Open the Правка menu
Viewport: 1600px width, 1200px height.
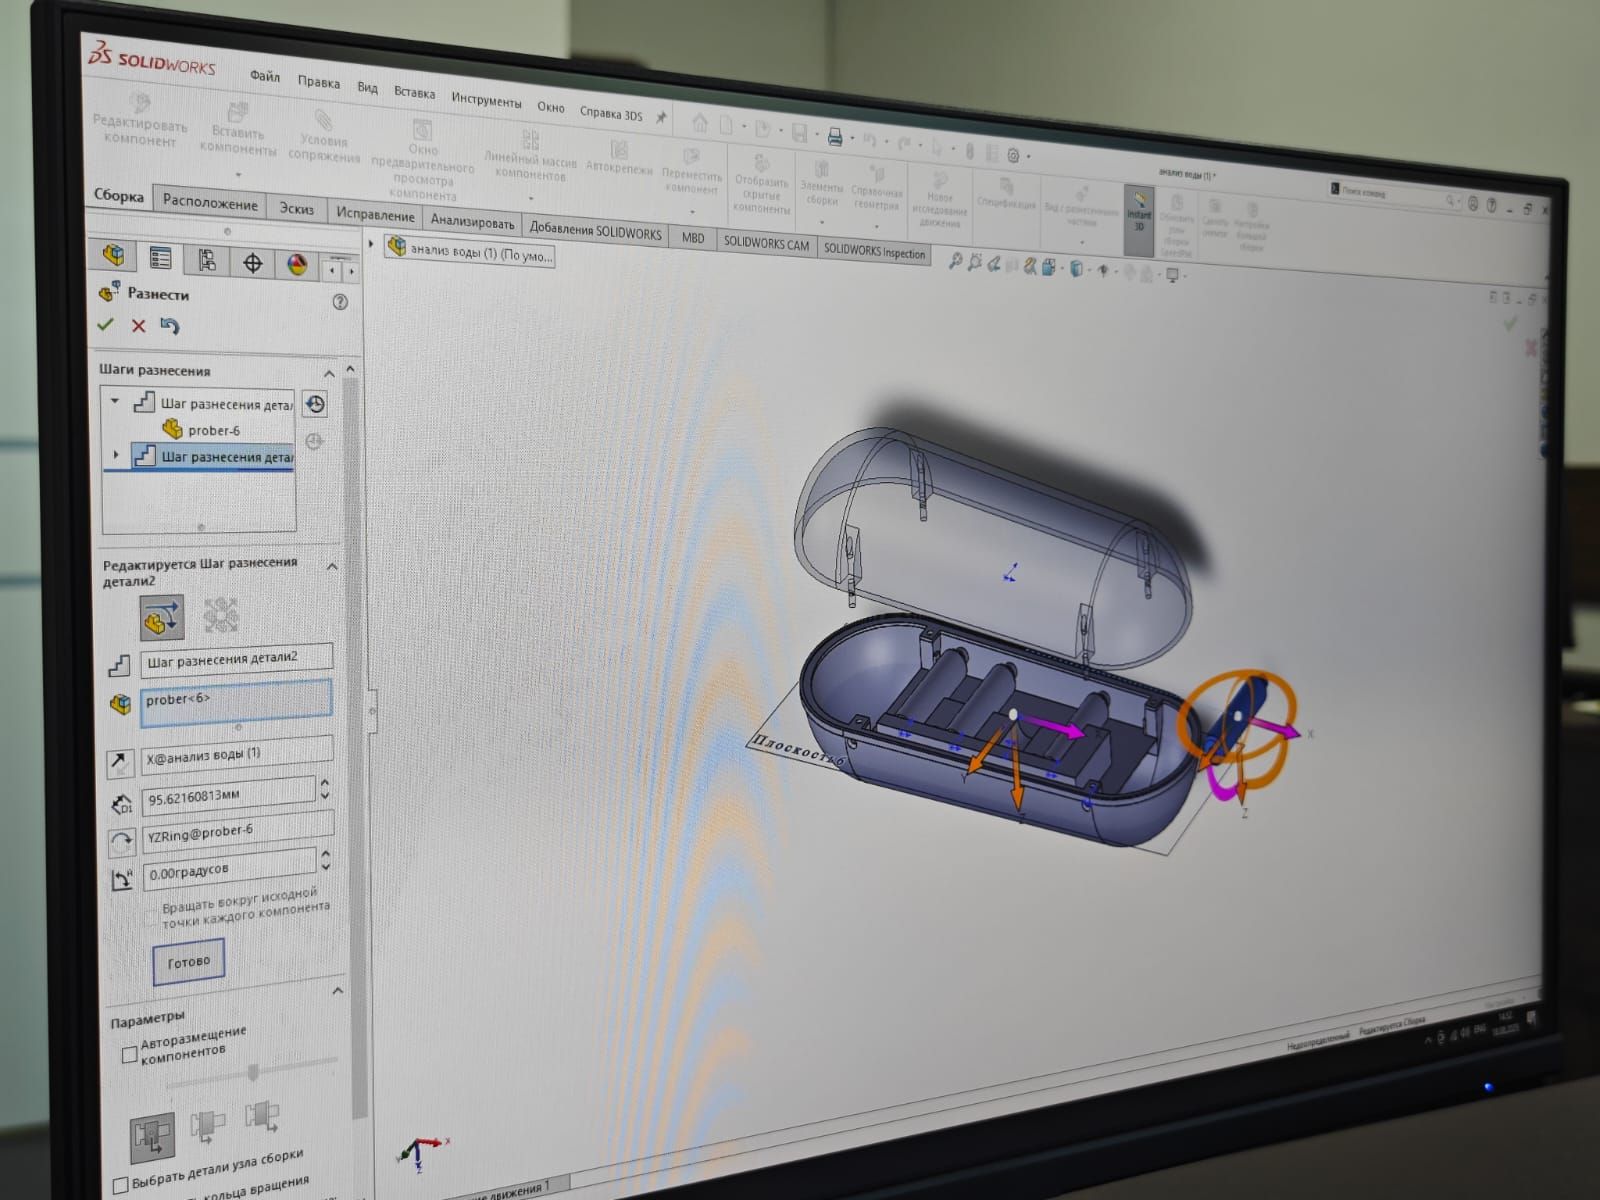click(318, 82)
